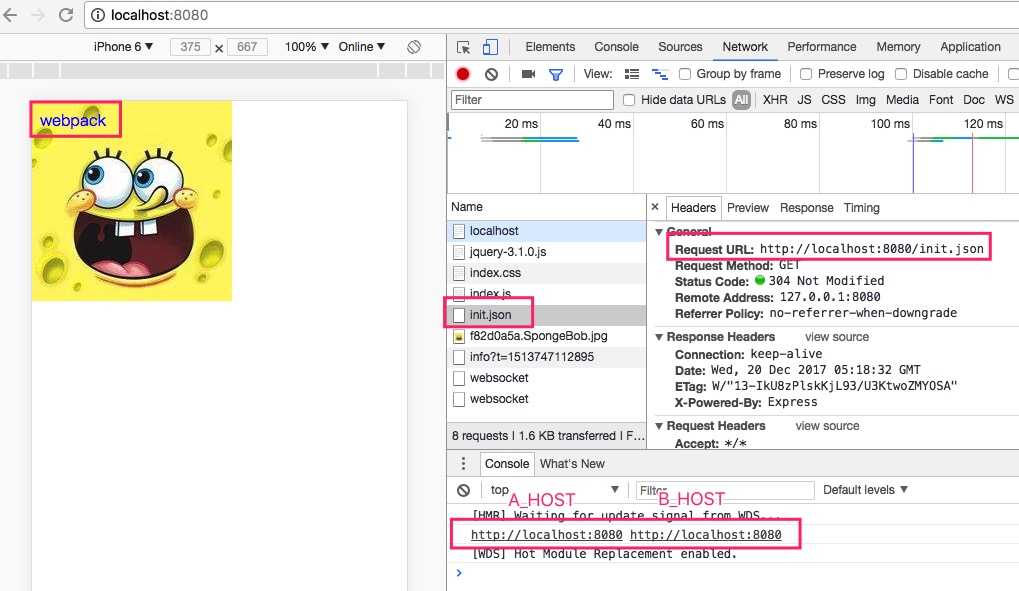The image size is (1019, 591).
Task: Collapse the General section
Action: click(x=659, y=232)
